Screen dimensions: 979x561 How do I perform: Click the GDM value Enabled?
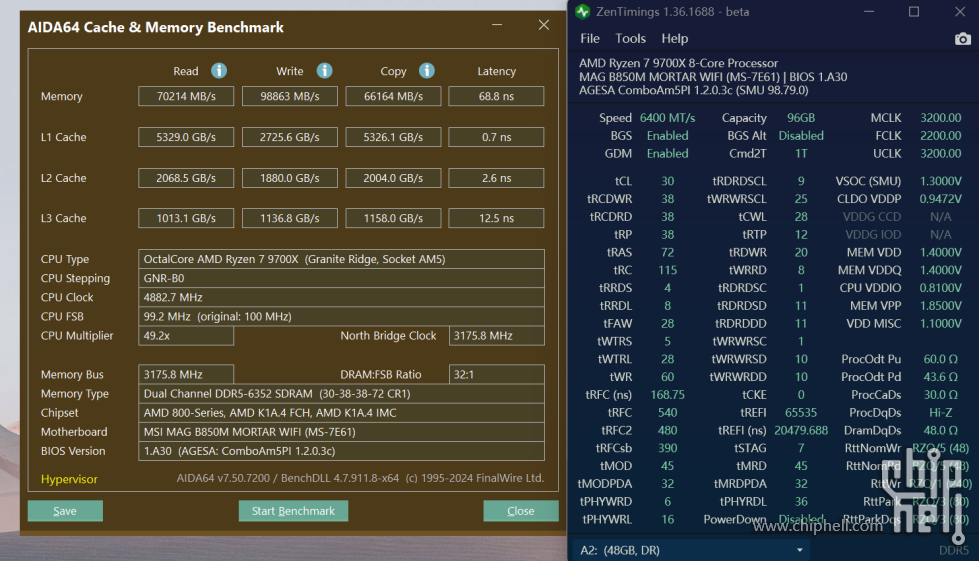(x=667, y=154)
